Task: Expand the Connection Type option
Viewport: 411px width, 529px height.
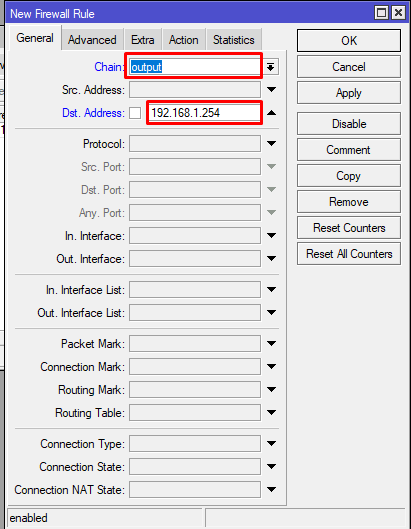Action: pyautogui.click(x=271, y=443)
